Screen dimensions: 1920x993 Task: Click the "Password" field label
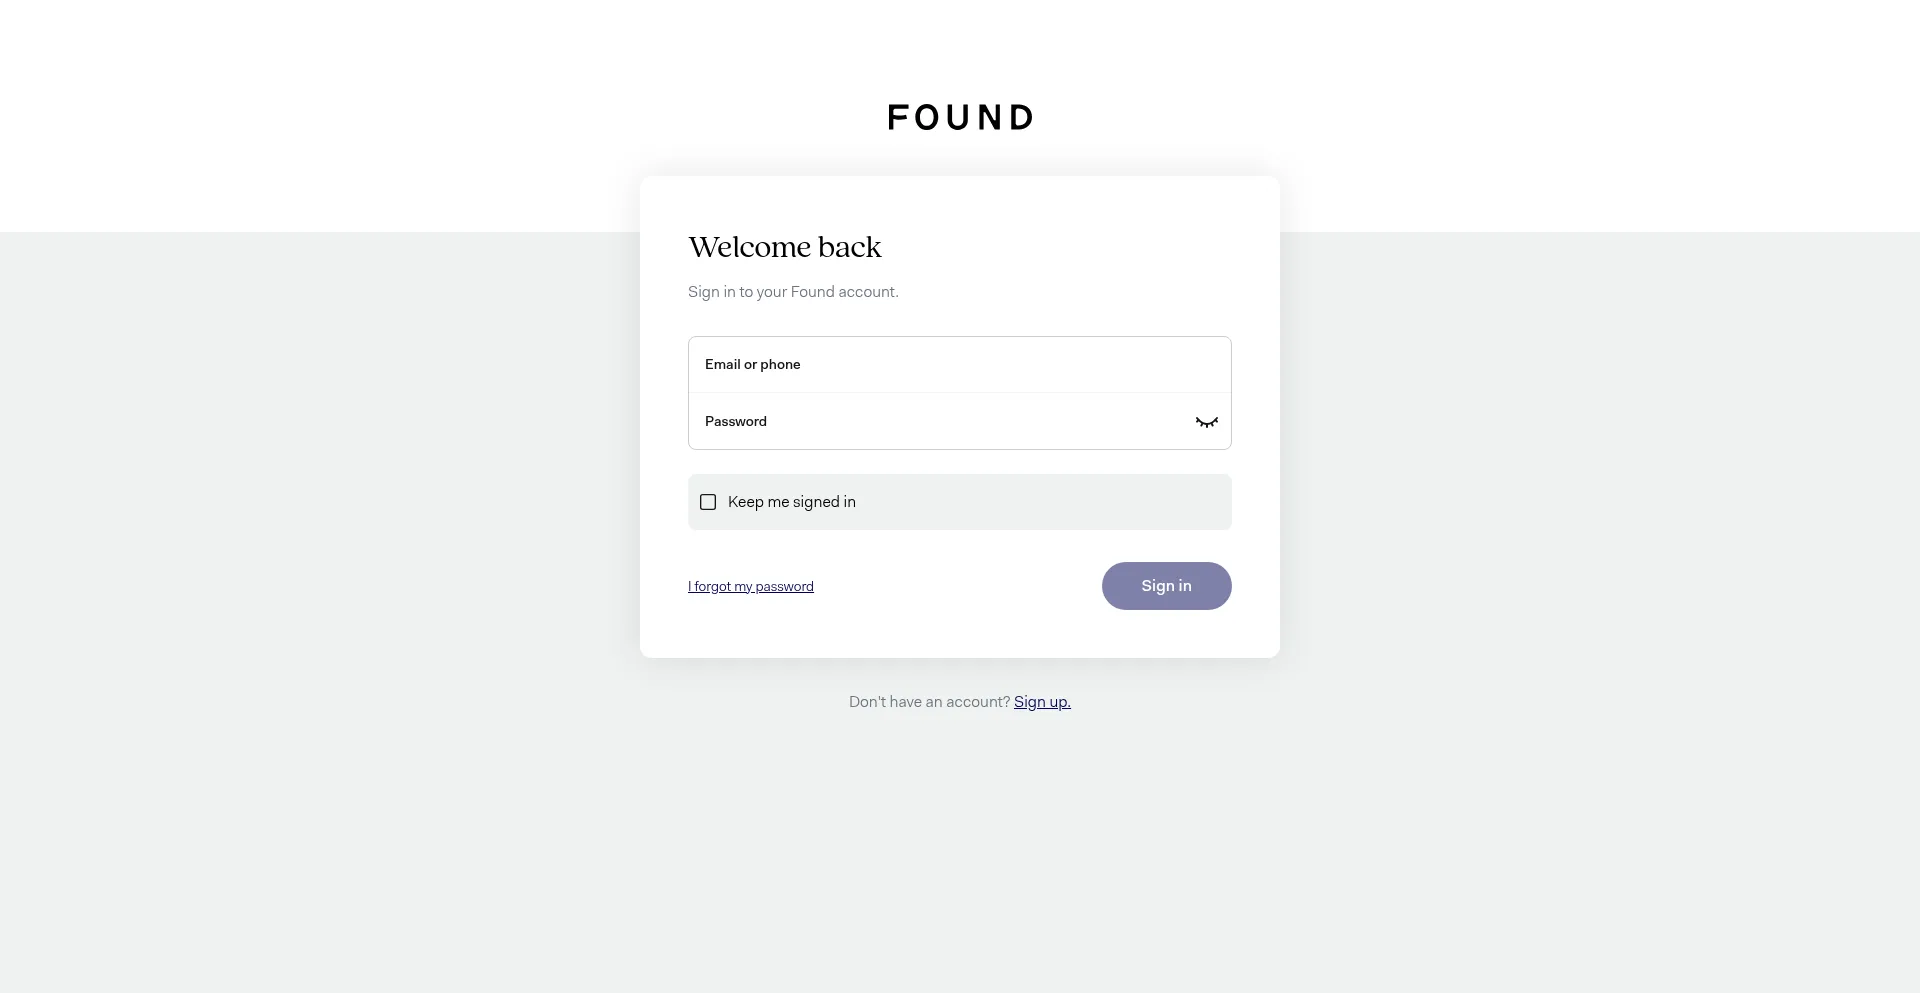735,422
